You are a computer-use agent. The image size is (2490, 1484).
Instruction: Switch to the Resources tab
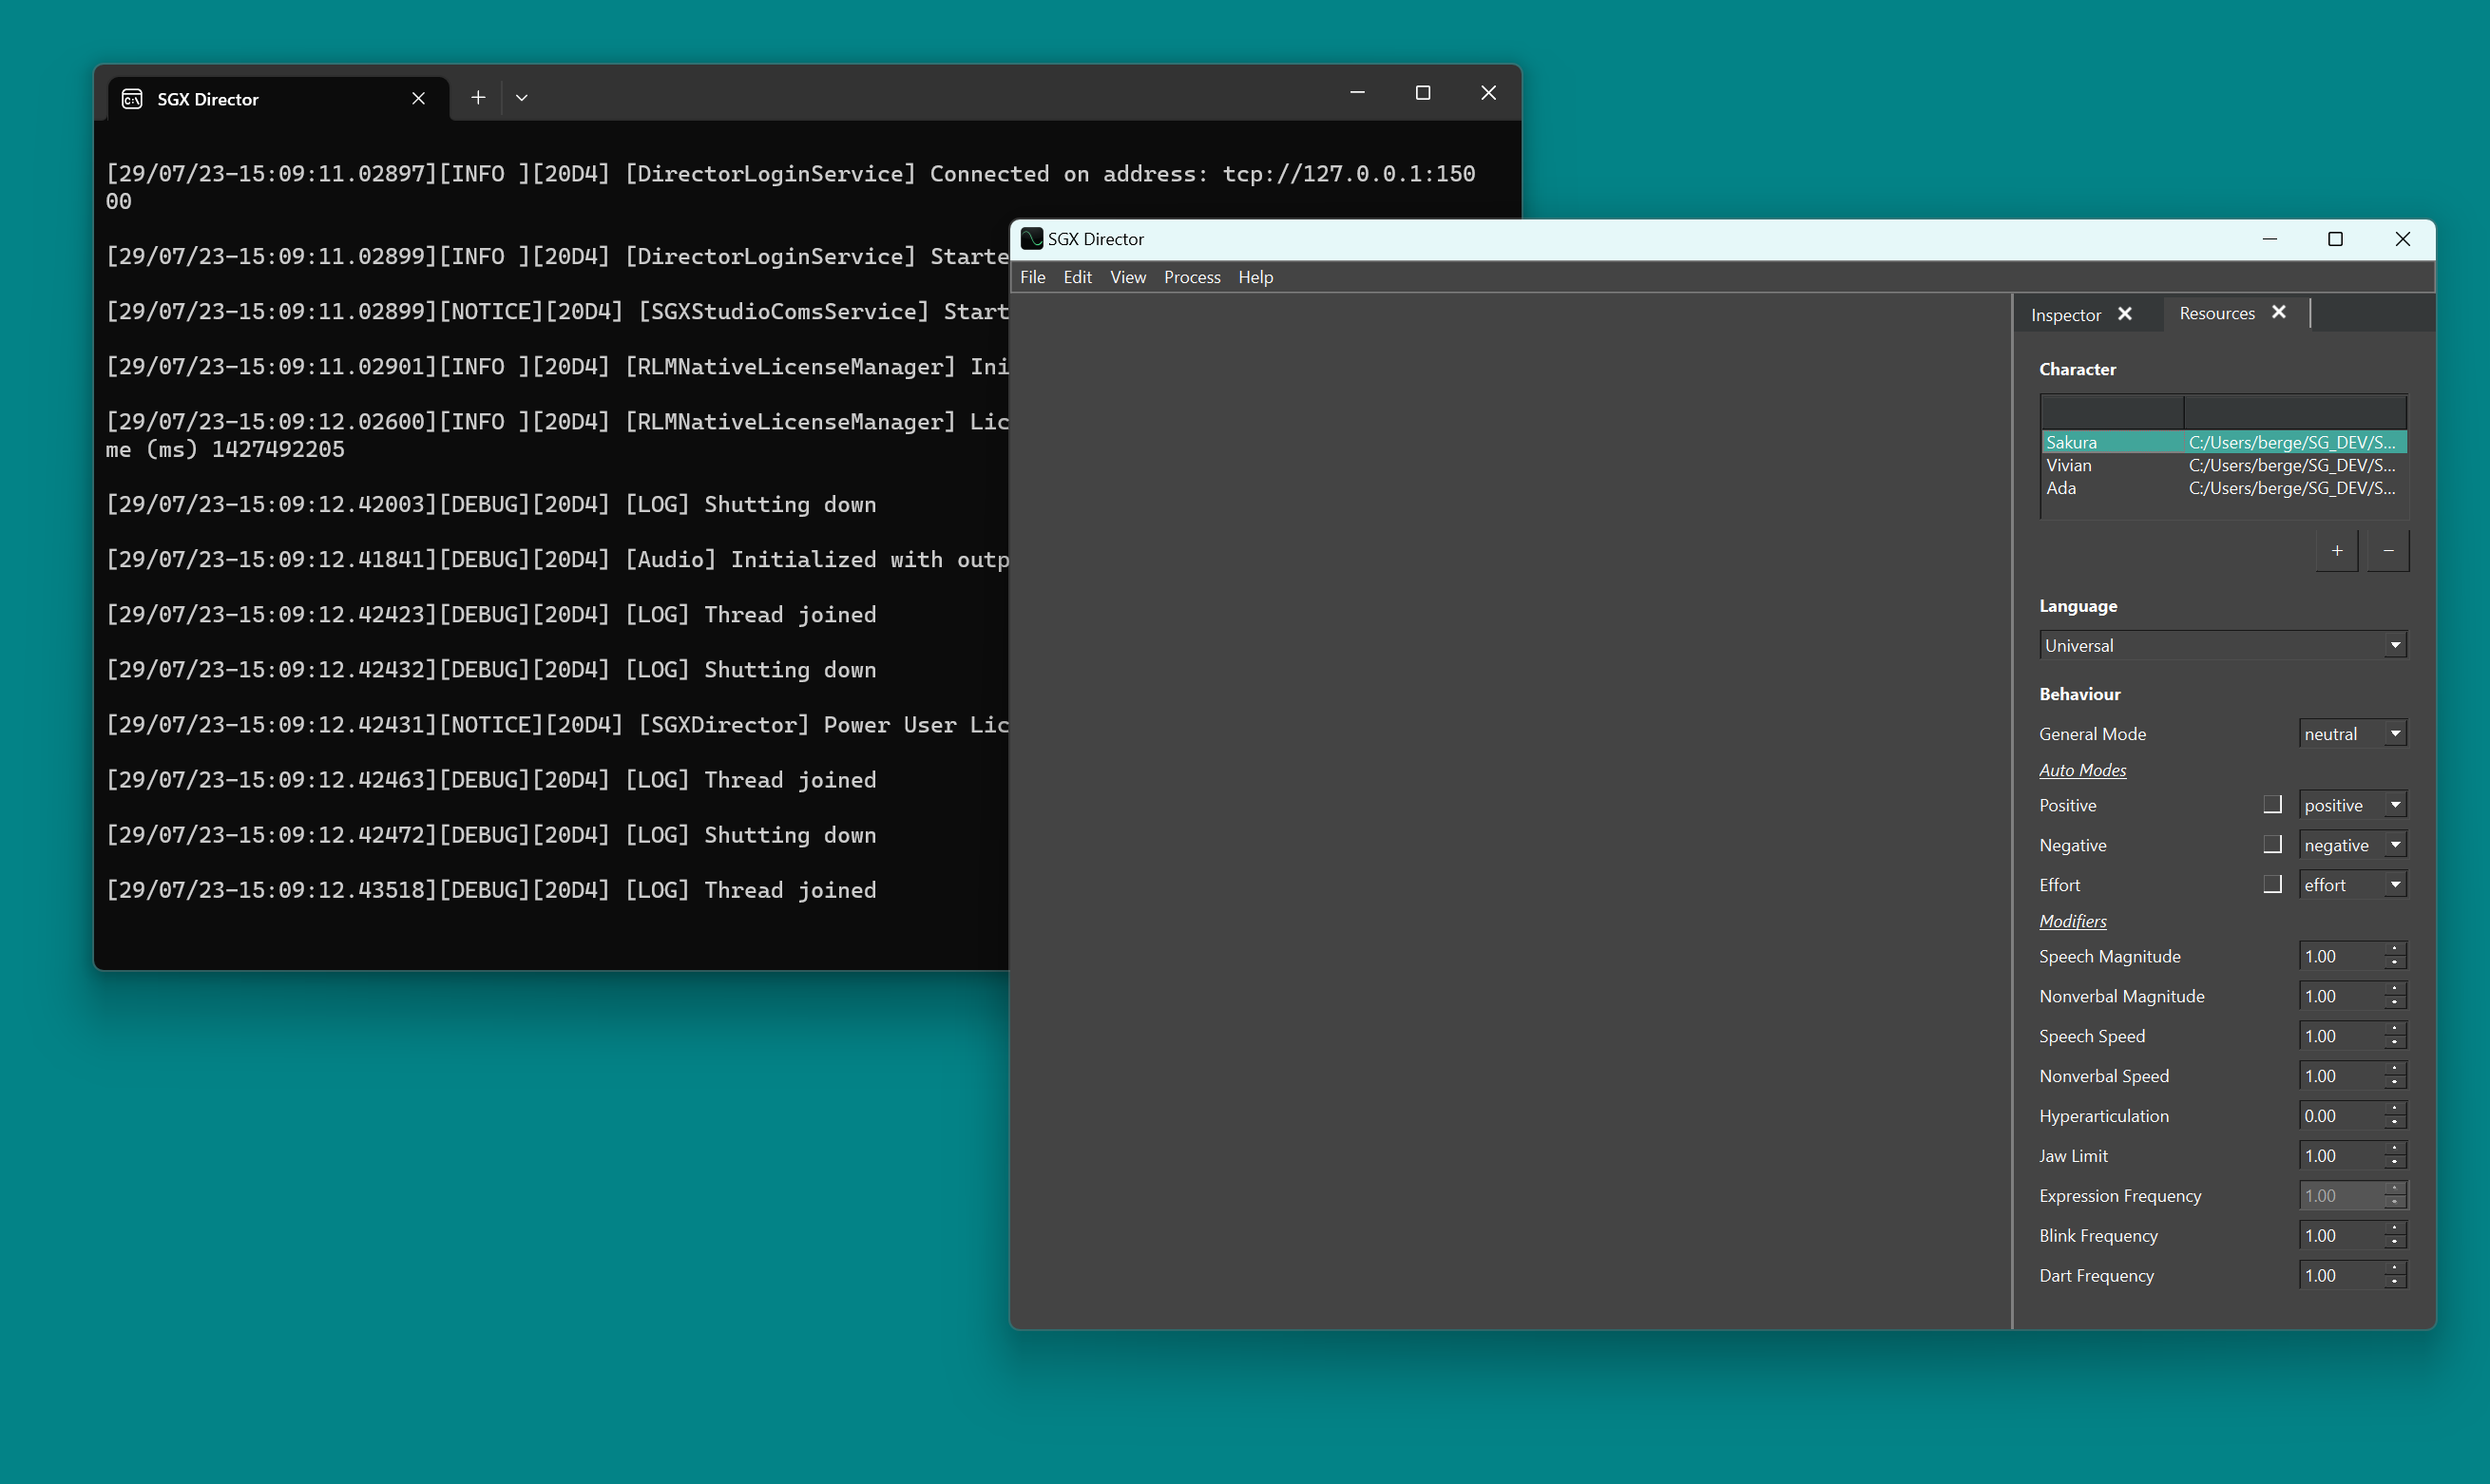(x=2216, y=313)
